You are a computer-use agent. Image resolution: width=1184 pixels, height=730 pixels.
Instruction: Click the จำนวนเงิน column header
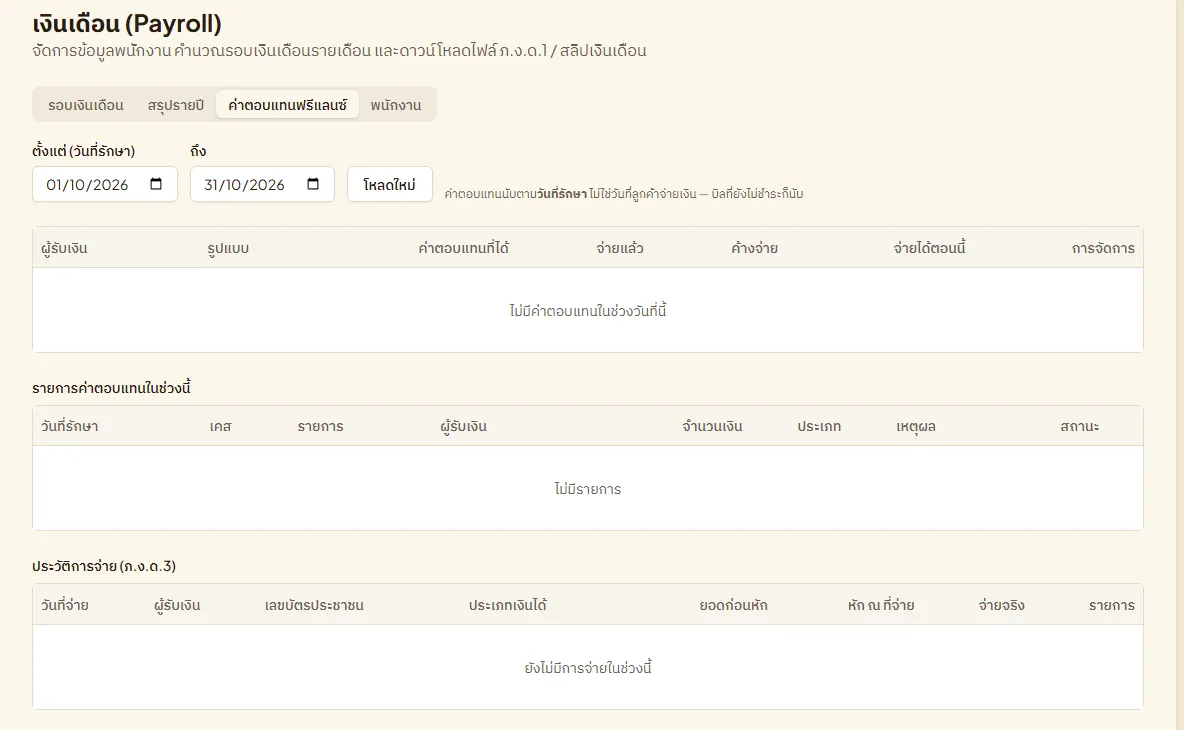pyautogui.click(x=712, y=427)
